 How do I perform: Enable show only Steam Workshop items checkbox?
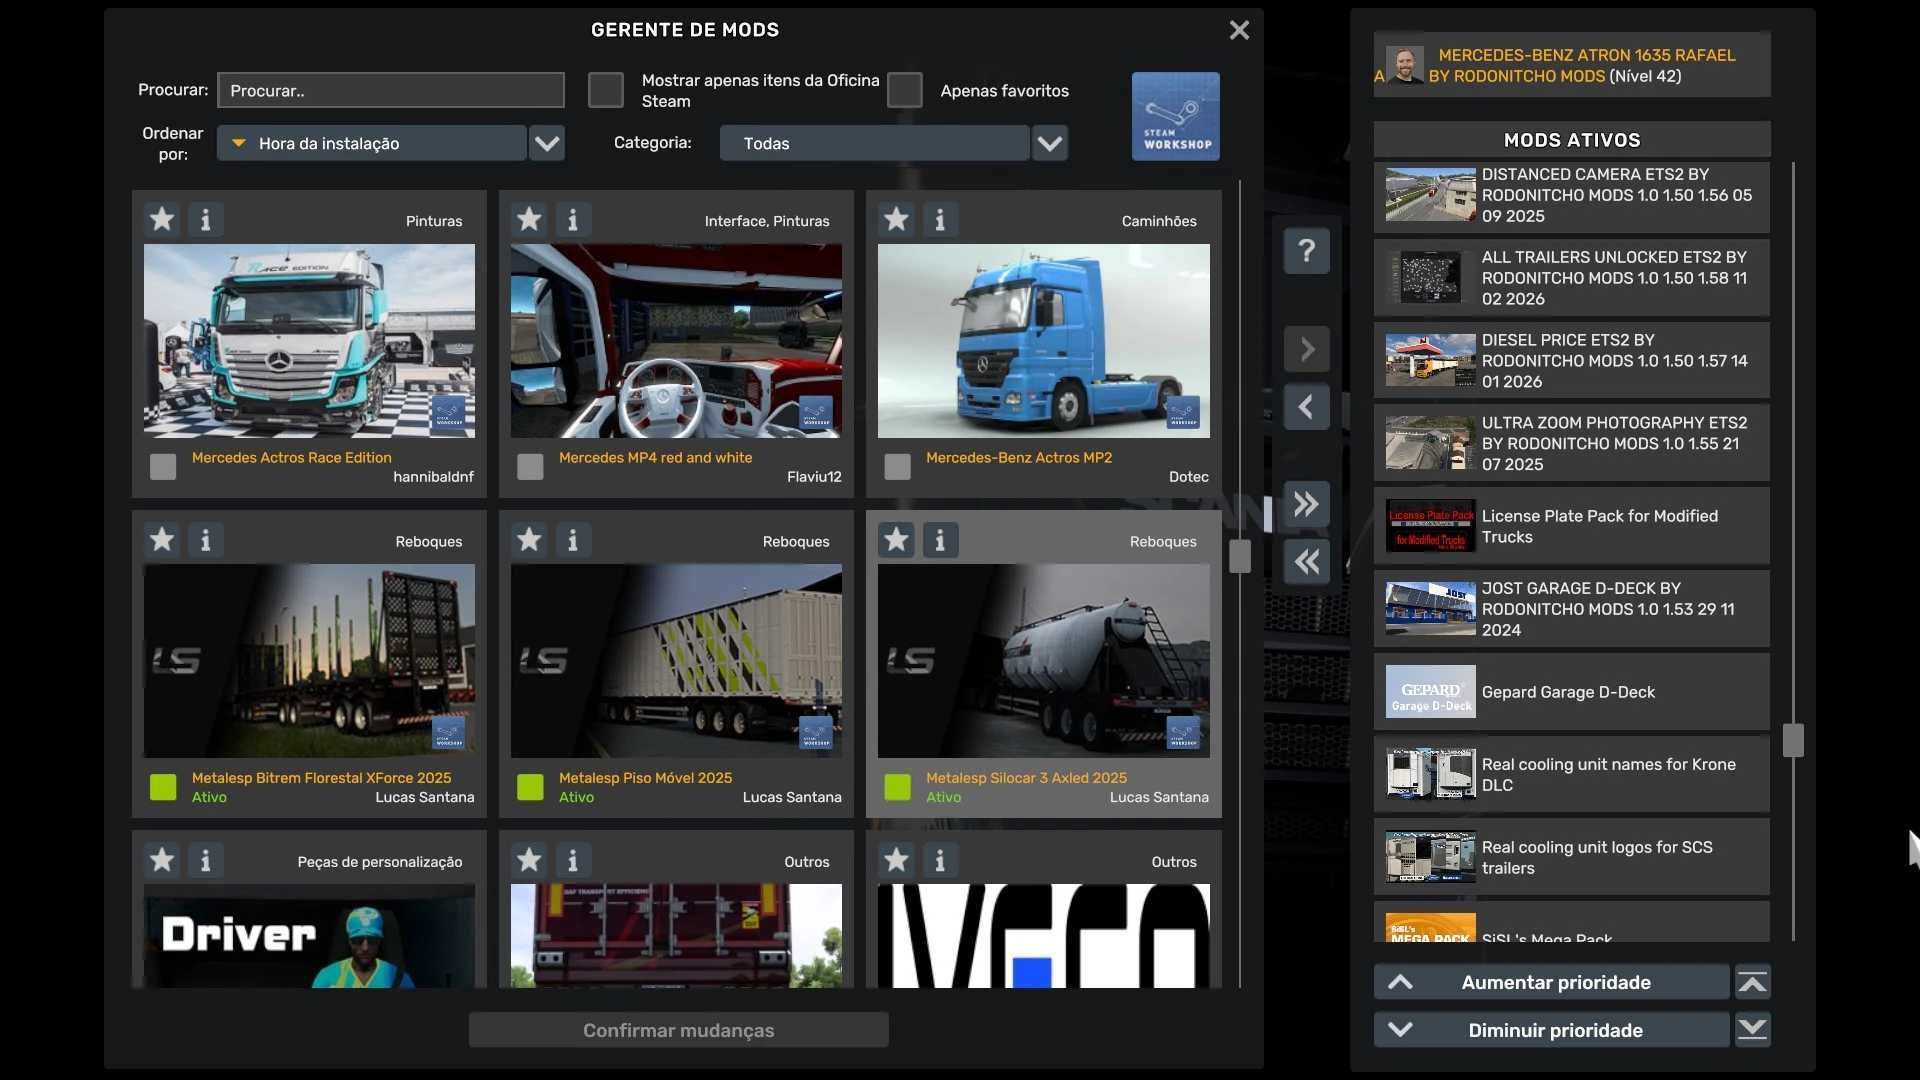pos(605,90)
